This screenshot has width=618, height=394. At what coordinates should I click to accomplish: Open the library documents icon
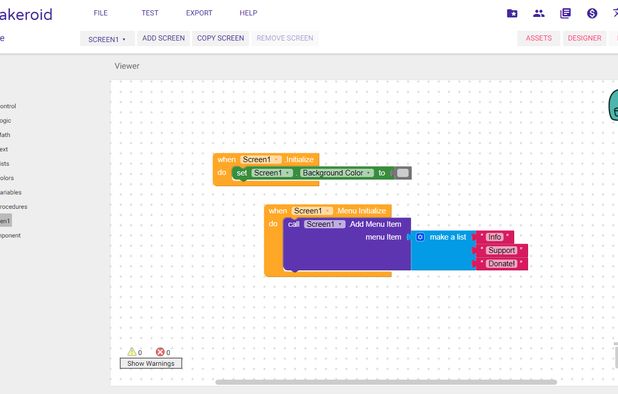(x=565, y=13)
